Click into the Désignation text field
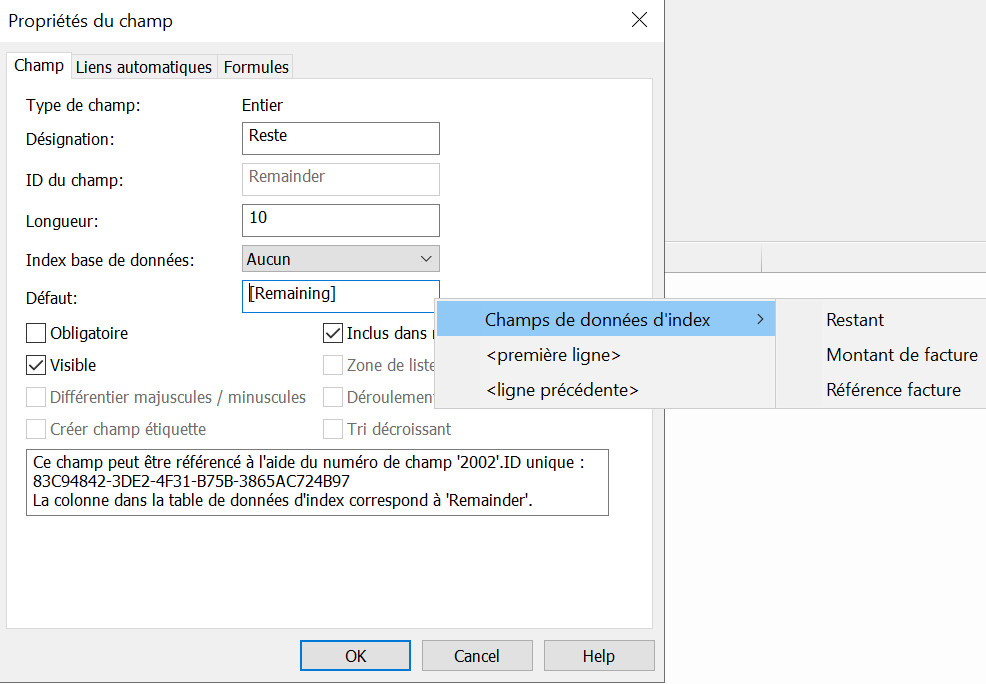 click(340, 138)
